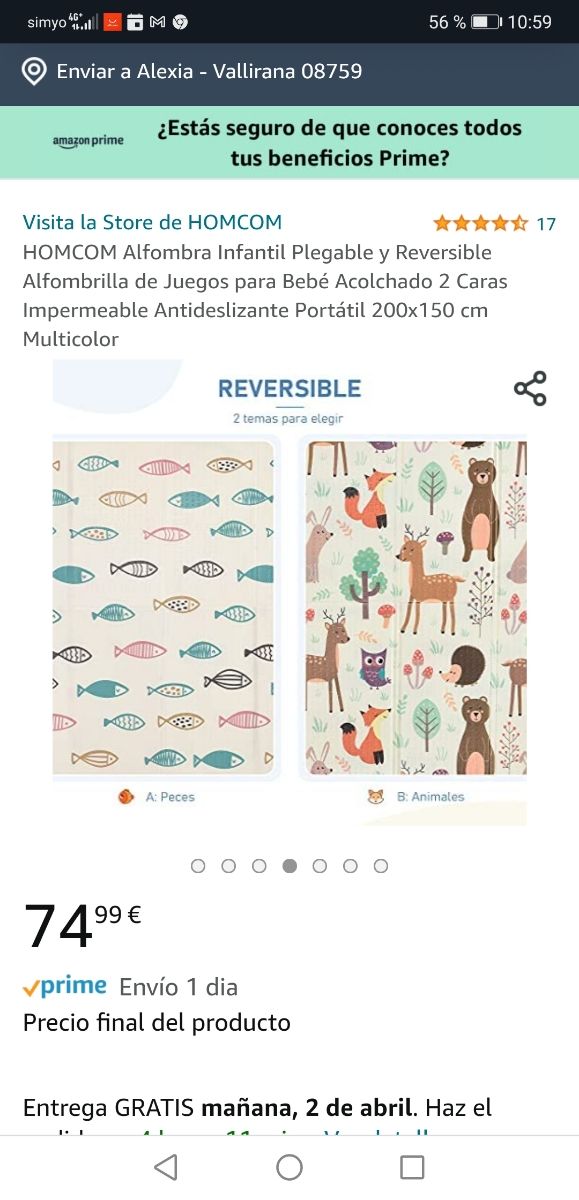Select the fifth image carousel dot

[x=320, y=866]
